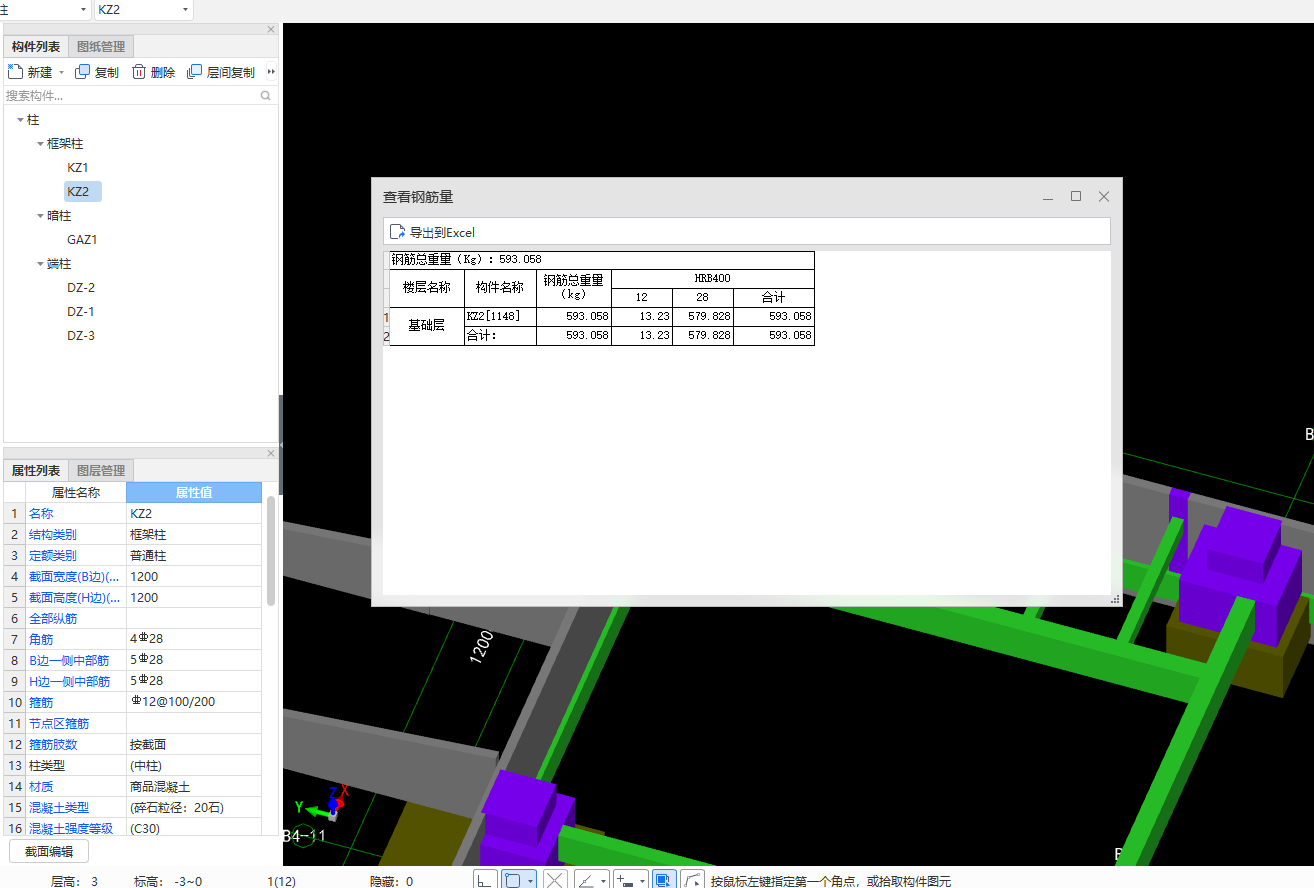
Task: Select DZ-2 in the component tree
Action: pos(81,288)
